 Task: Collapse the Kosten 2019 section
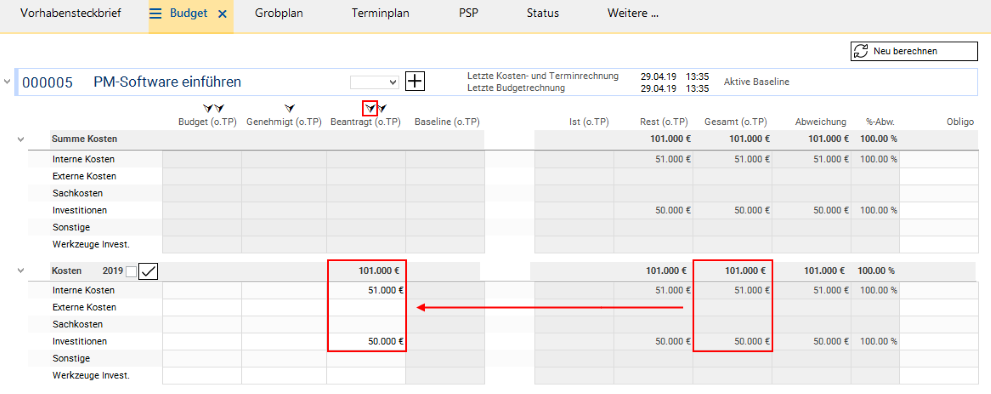(21, 271)
